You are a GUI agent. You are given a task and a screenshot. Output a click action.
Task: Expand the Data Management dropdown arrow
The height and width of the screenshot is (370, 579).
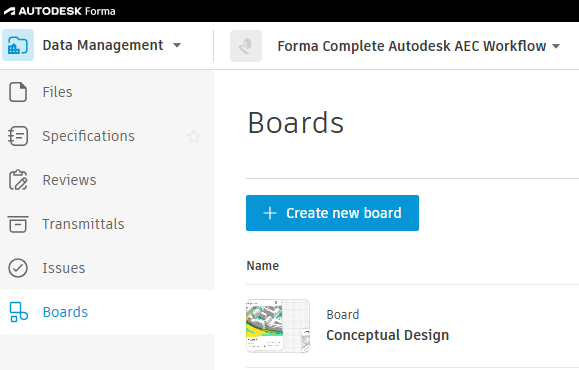click(x=177, y=45)
